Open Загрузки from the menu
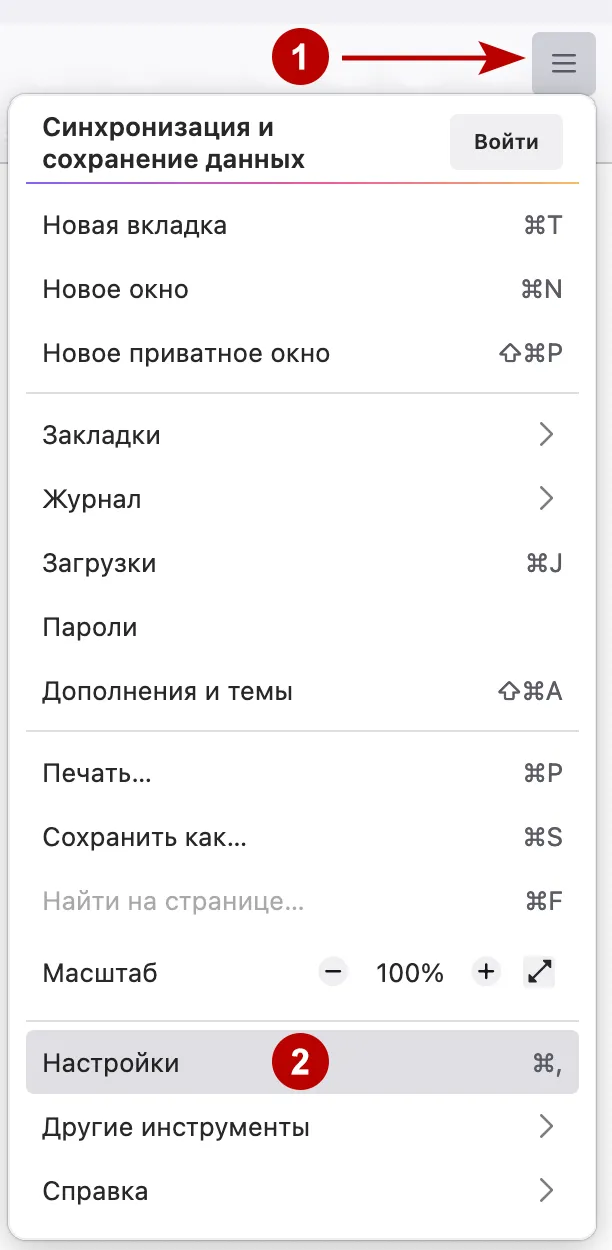The image size is (612, 1250). pos(99,563)
